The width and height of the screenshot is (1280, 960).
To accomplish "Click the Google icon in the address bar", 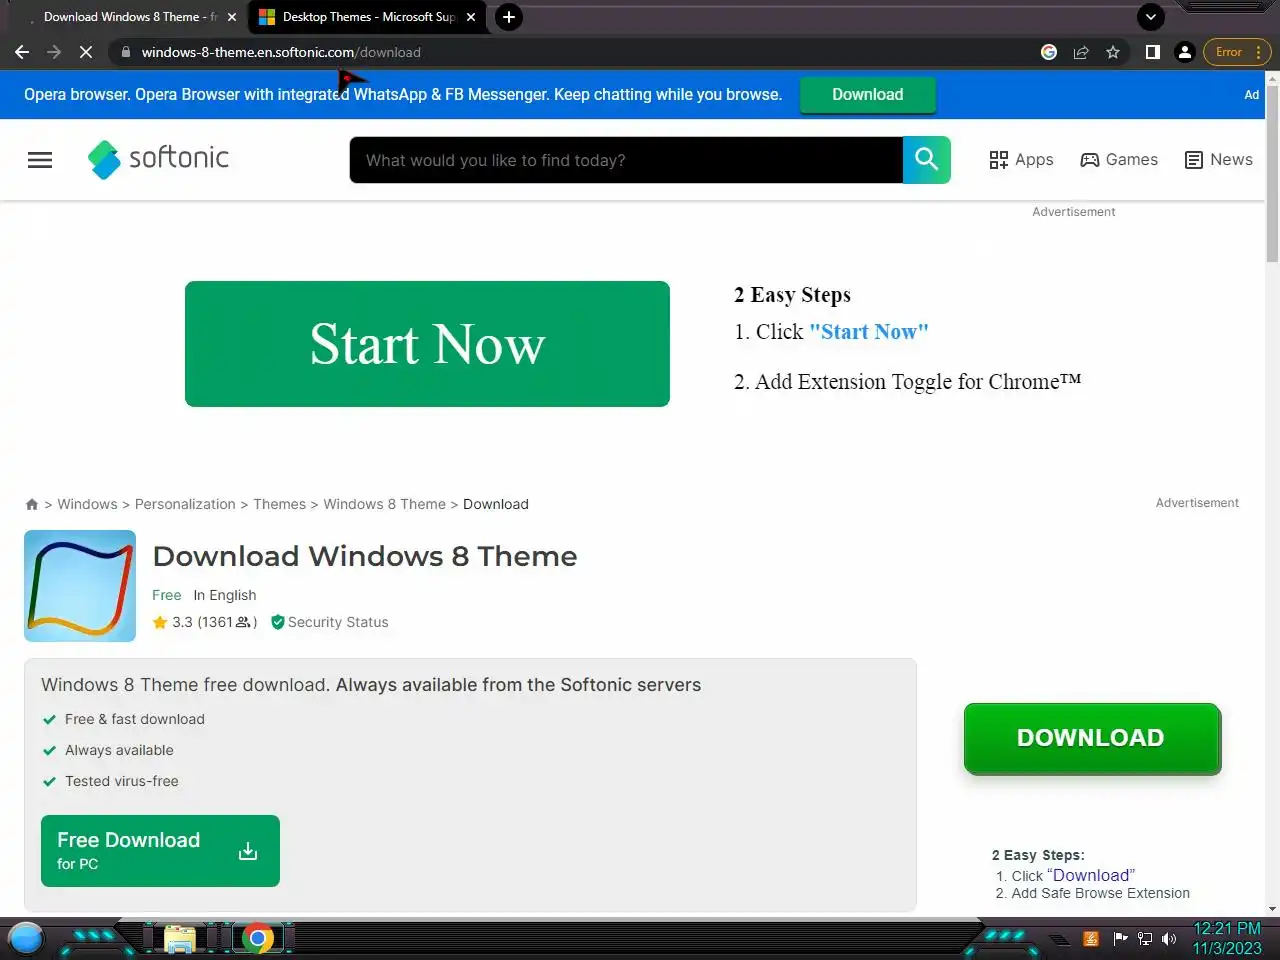I will 1049,52.
